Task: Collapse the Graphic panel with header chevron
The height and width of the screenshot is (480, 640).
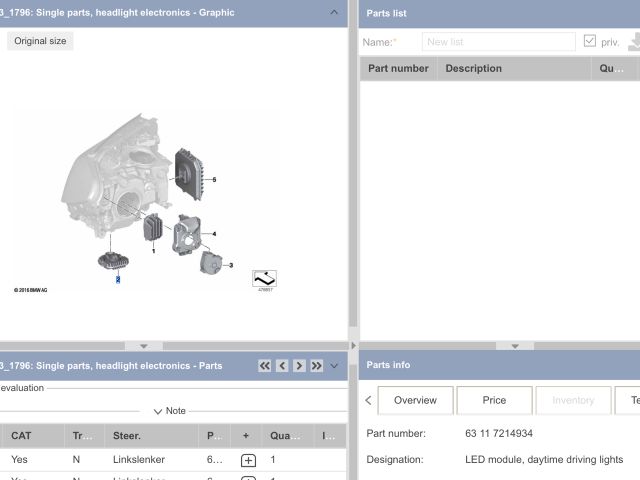Action: point(334,13)
